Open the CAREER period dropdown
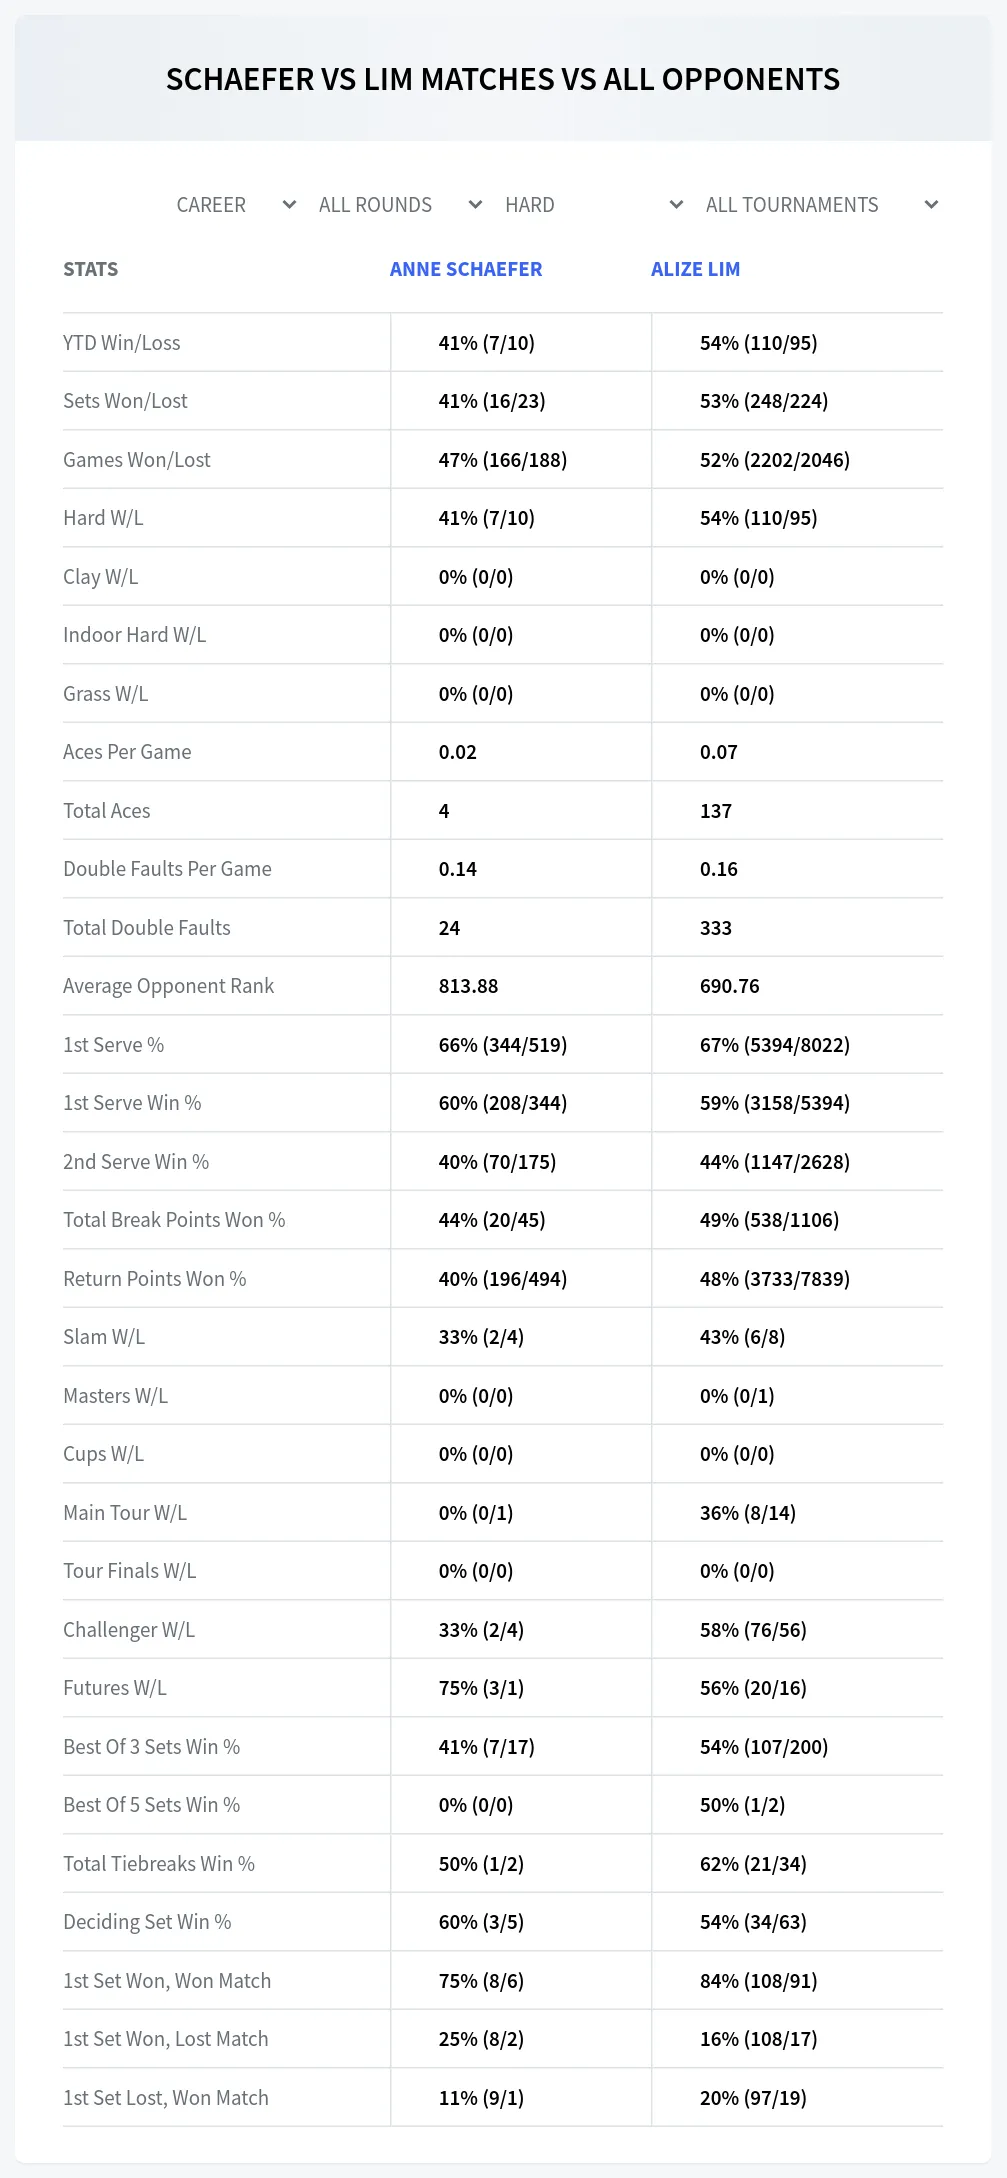Screen dimensions: 1007x2178 pyautogui.click(x=236, y=205)
